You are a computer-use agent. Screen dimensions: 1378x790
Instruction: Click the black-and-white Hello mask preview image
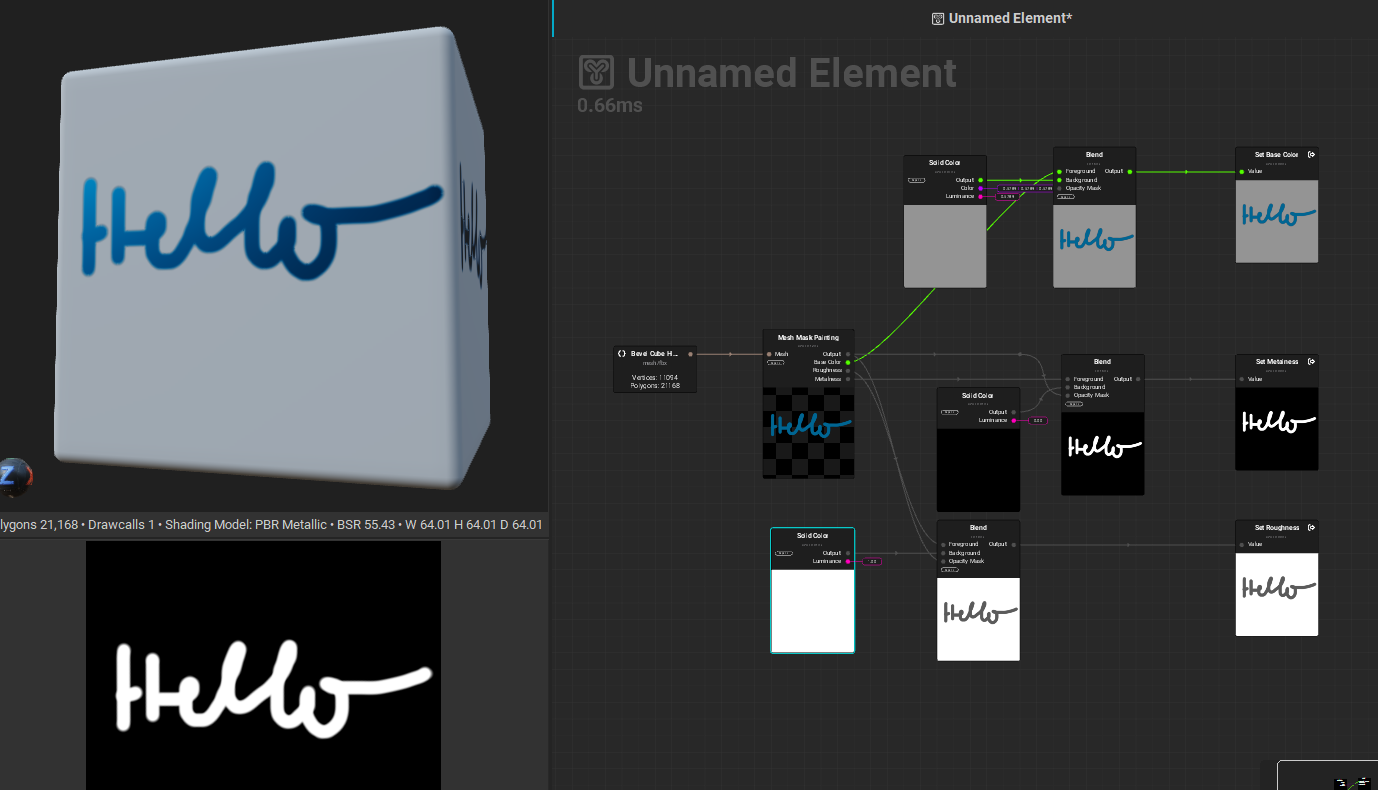pyautogui.click(x=263, y=665)
